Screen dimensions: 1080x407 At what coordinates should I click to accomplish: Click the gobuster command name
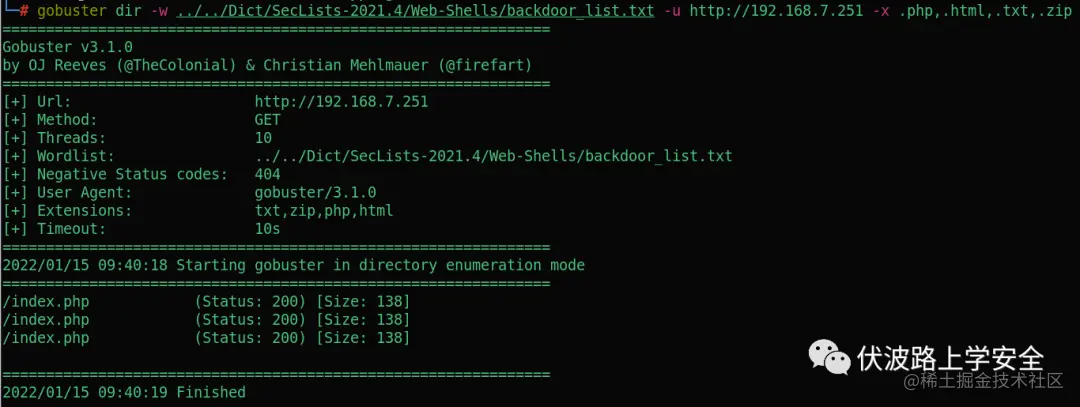click(x=72, y=12)
